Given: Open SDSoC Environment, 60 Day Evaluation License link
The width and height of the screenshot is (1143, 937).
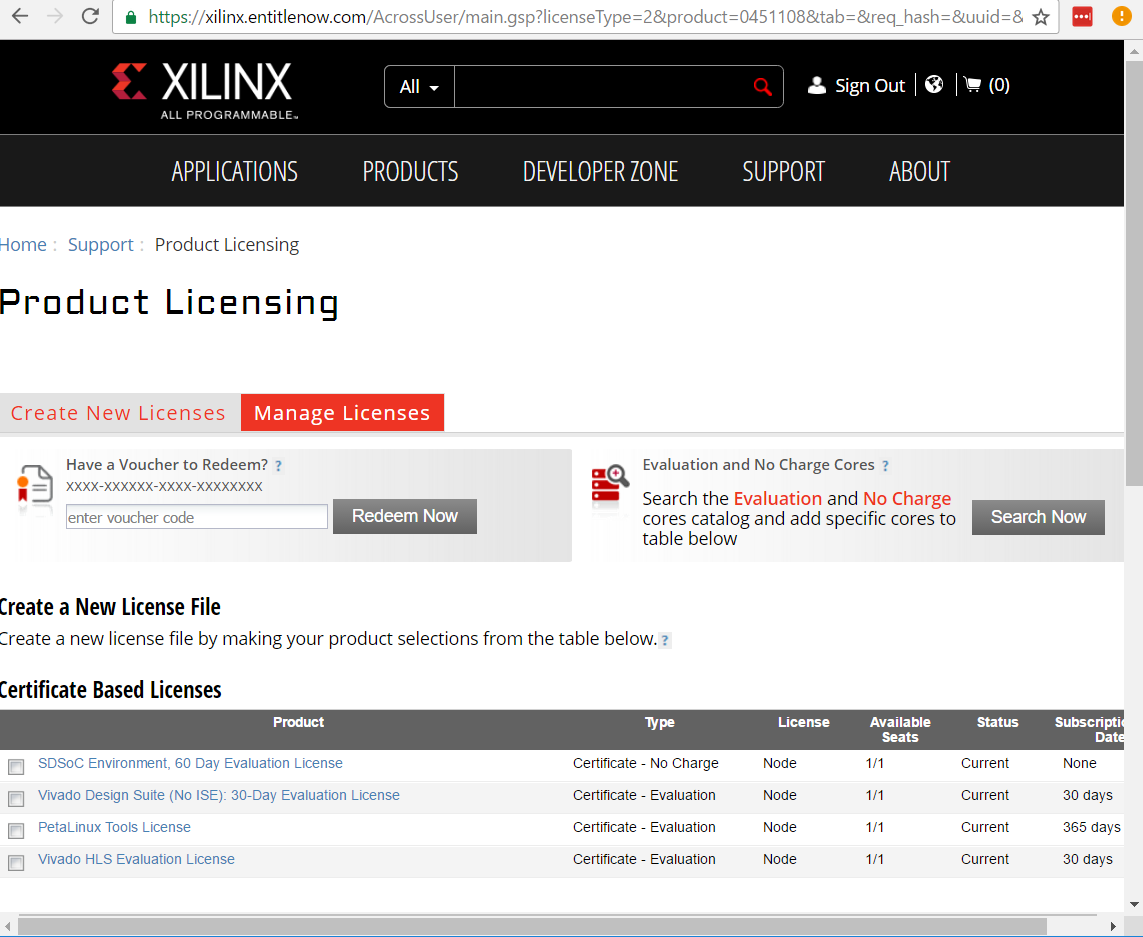Looking at the screenshot, I should pyautogui.click(x=190, y=763).
